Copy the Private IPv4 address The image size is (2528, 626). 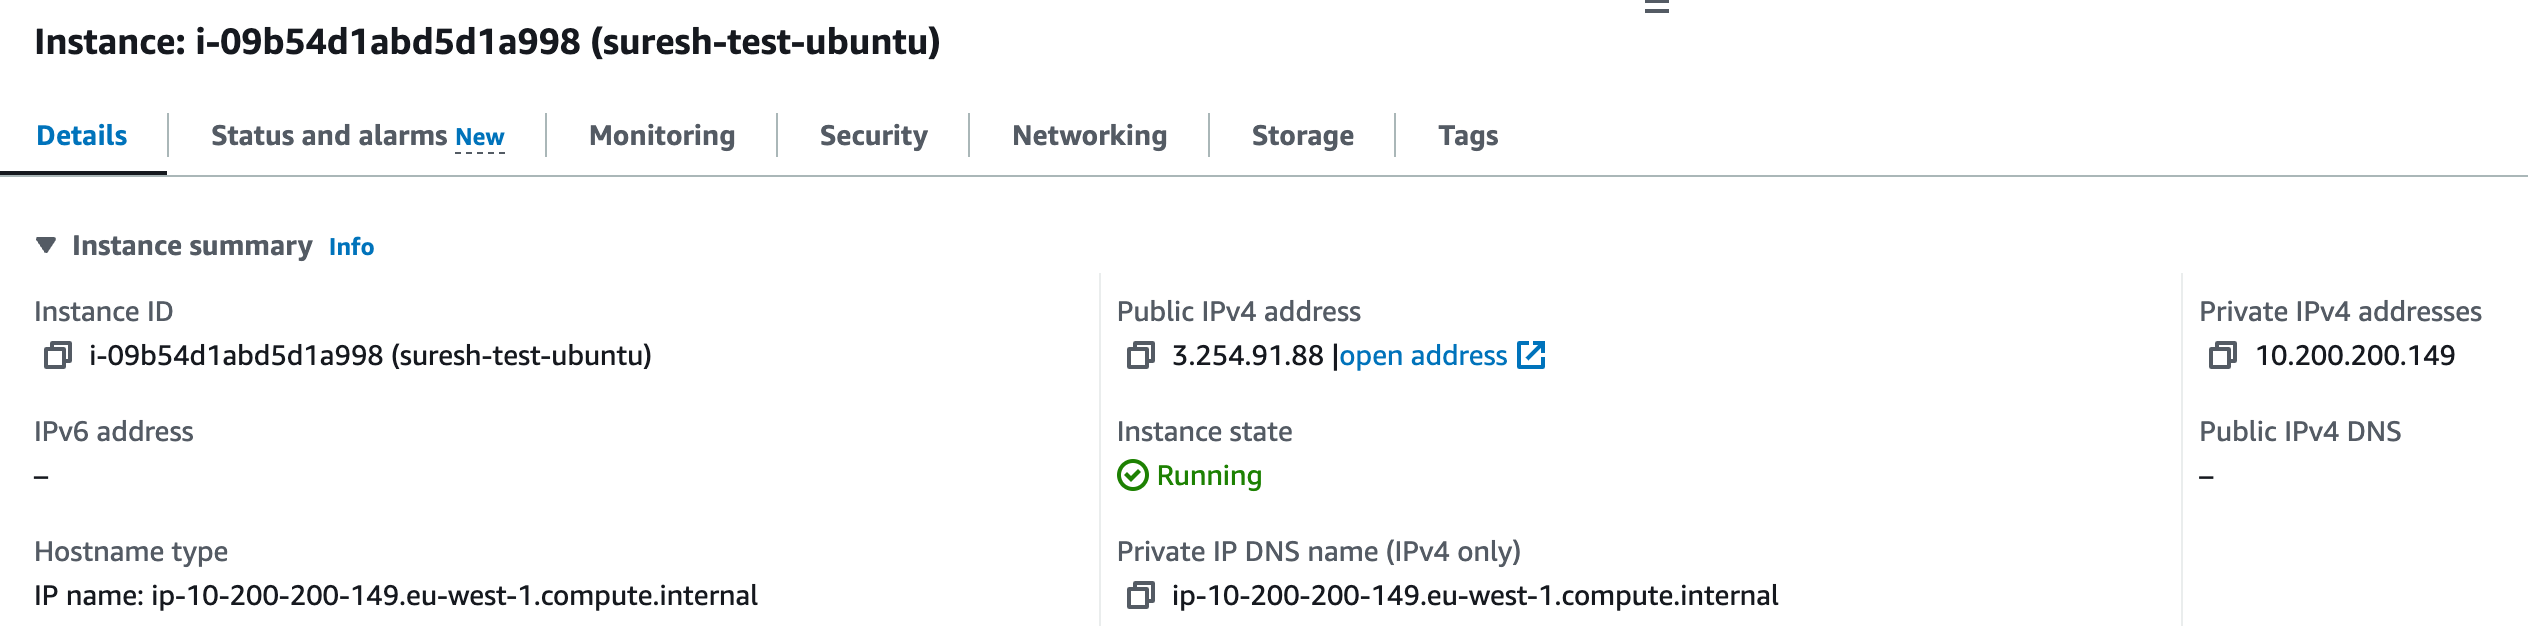[x=2223, y=355]
